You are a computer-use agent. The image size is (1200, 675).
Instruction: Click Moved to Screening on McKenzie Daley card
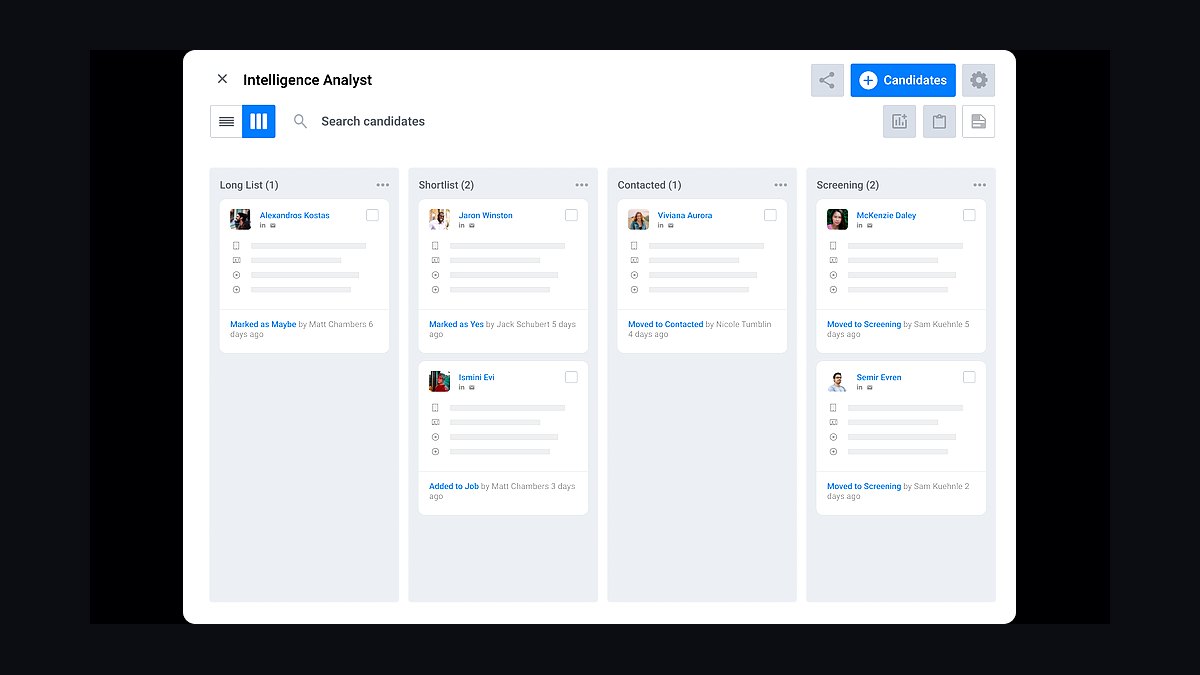(x=864, y=324)
